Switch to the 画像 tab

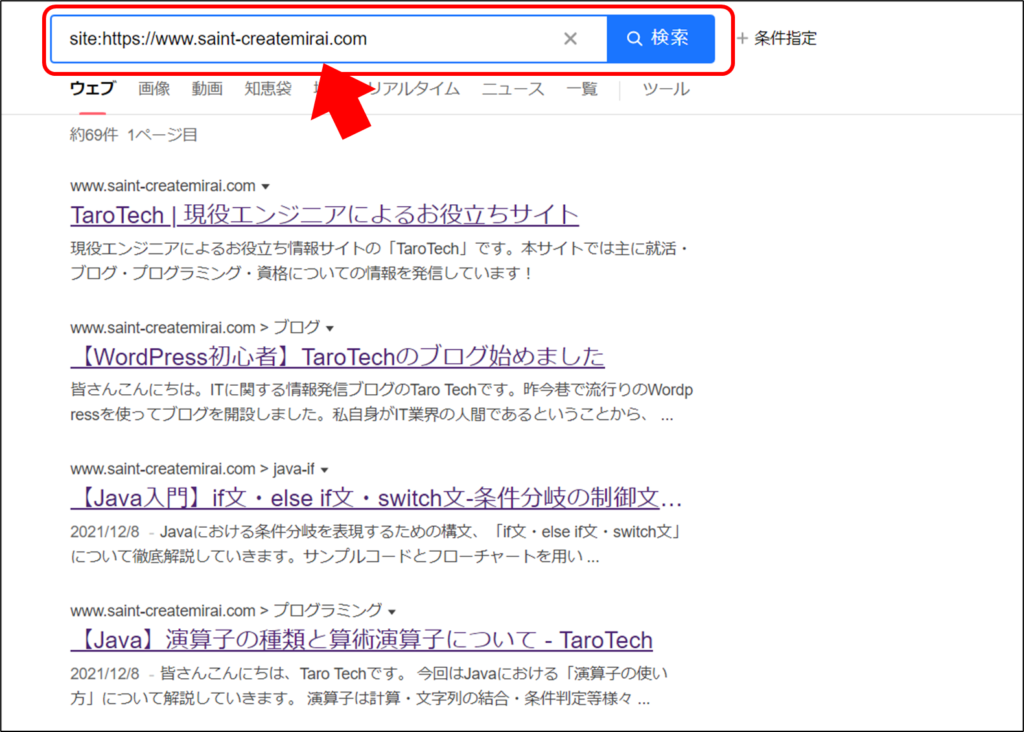[x=154, y=88]
